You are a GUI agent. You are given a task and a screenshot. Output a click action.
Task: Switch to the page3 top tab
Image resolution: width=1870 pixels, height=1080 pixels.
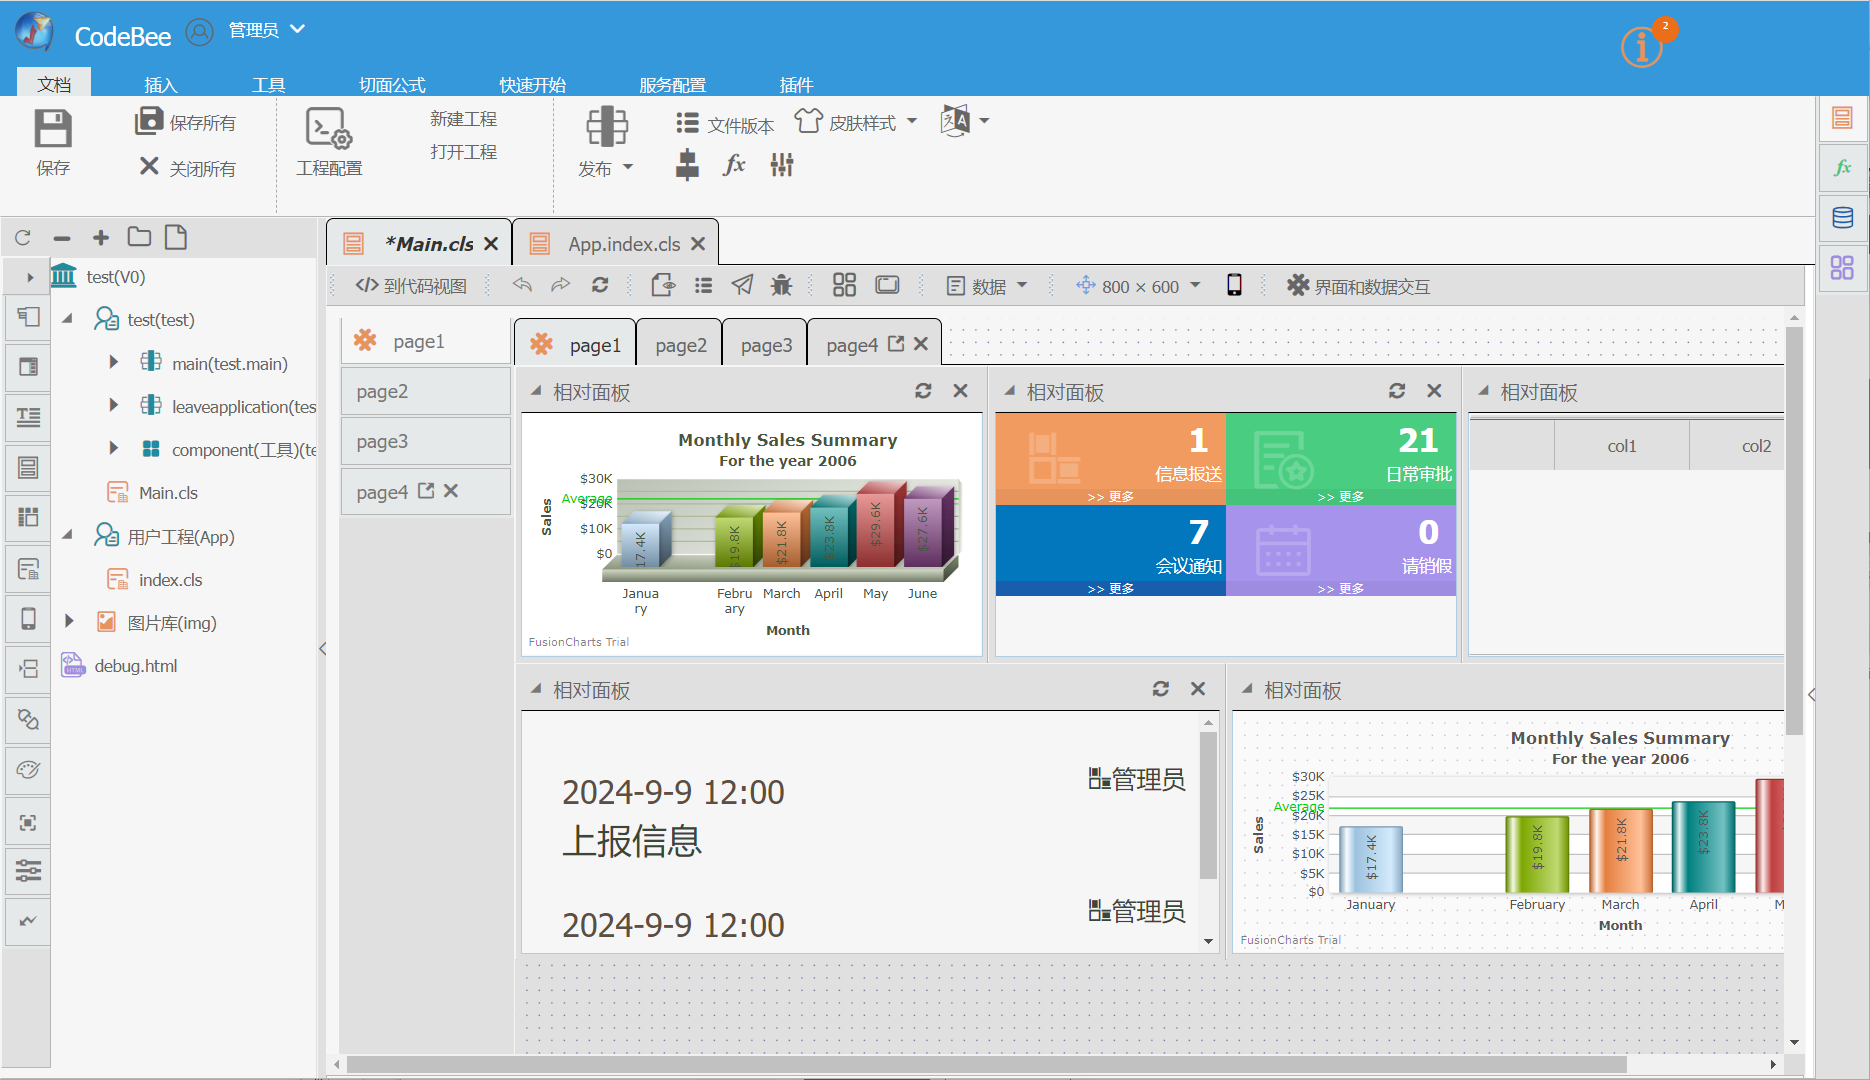pos(766,345)
